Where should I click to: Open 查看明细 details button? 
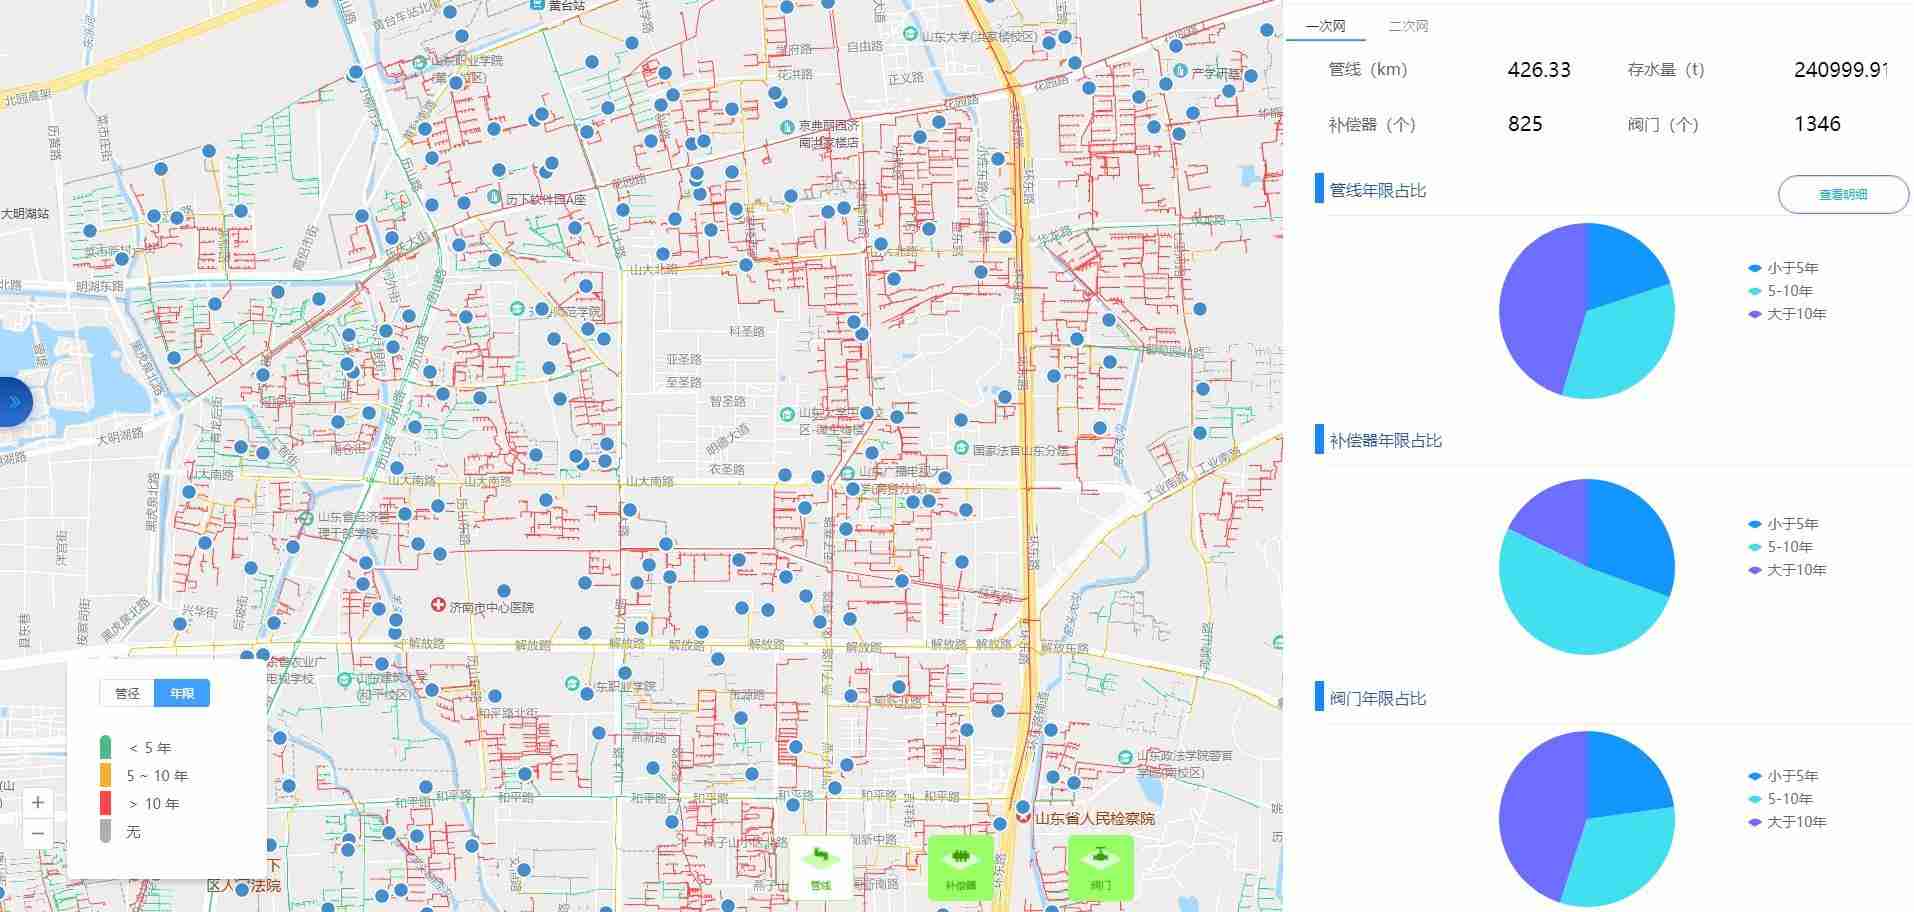pyautogui.click(x=1842, y=194)
